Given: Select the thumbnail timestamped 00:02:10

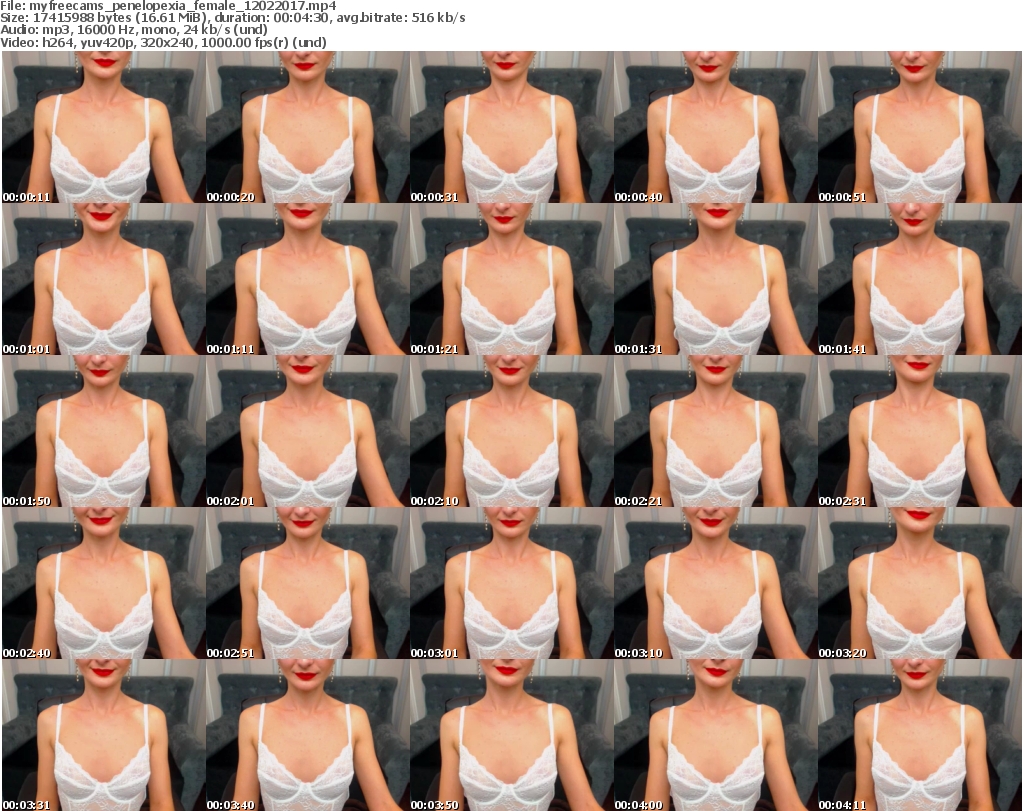Looking at the screenshot, I should coord(511,432).
